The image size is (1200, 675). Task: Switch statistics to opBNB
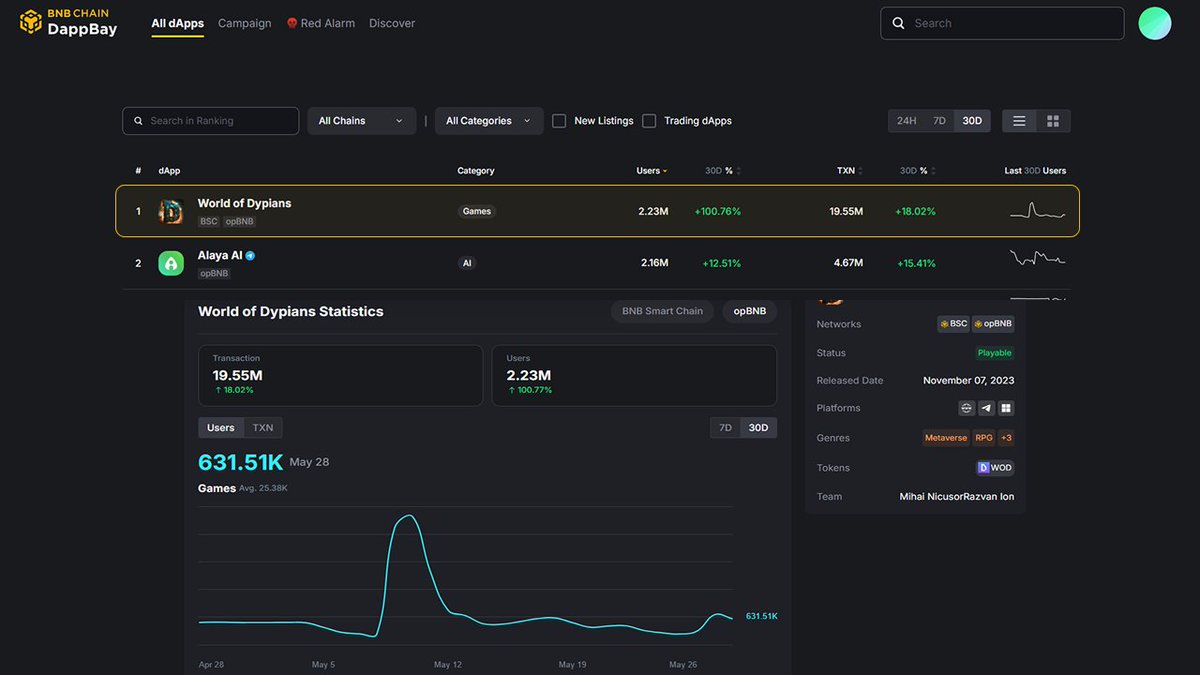(x=749, y=311)
